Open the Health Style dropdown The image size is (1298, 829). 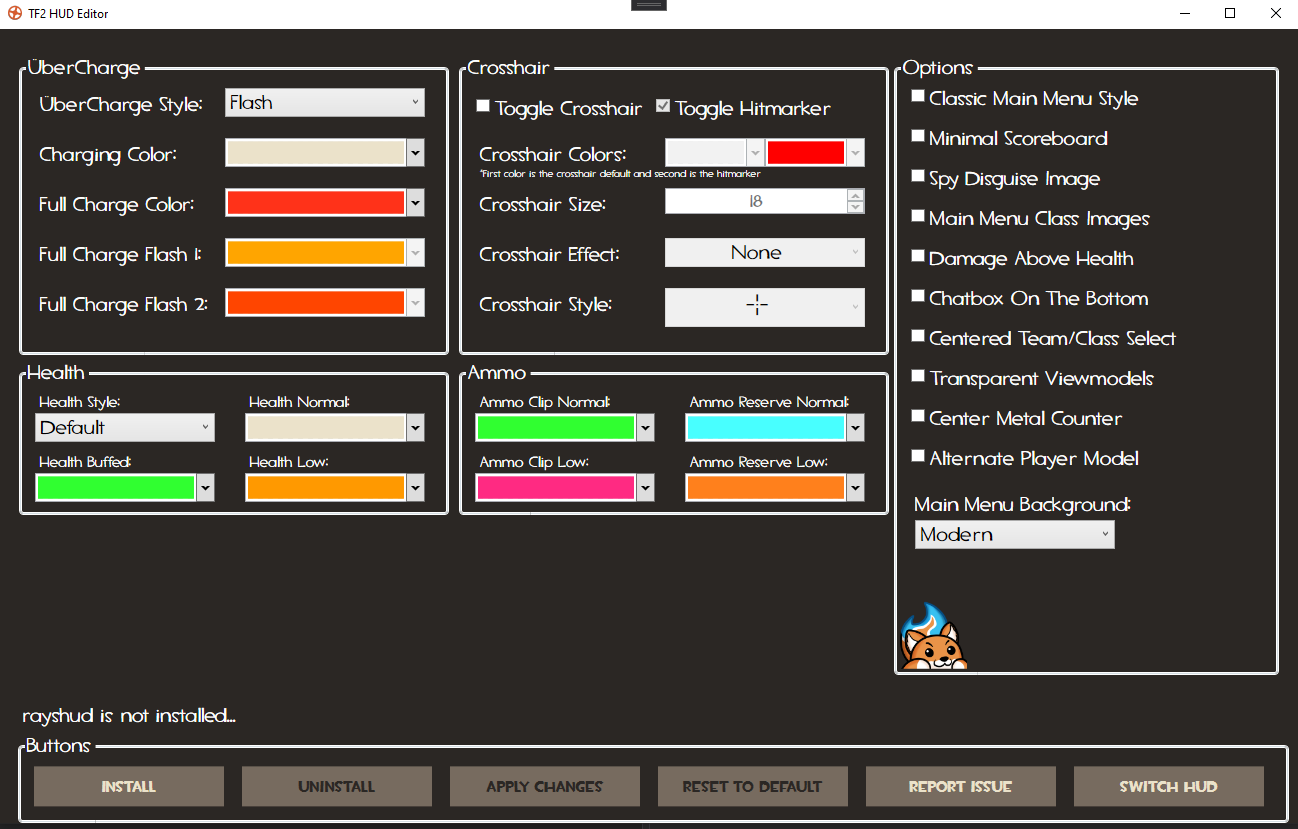click(124, 427)
